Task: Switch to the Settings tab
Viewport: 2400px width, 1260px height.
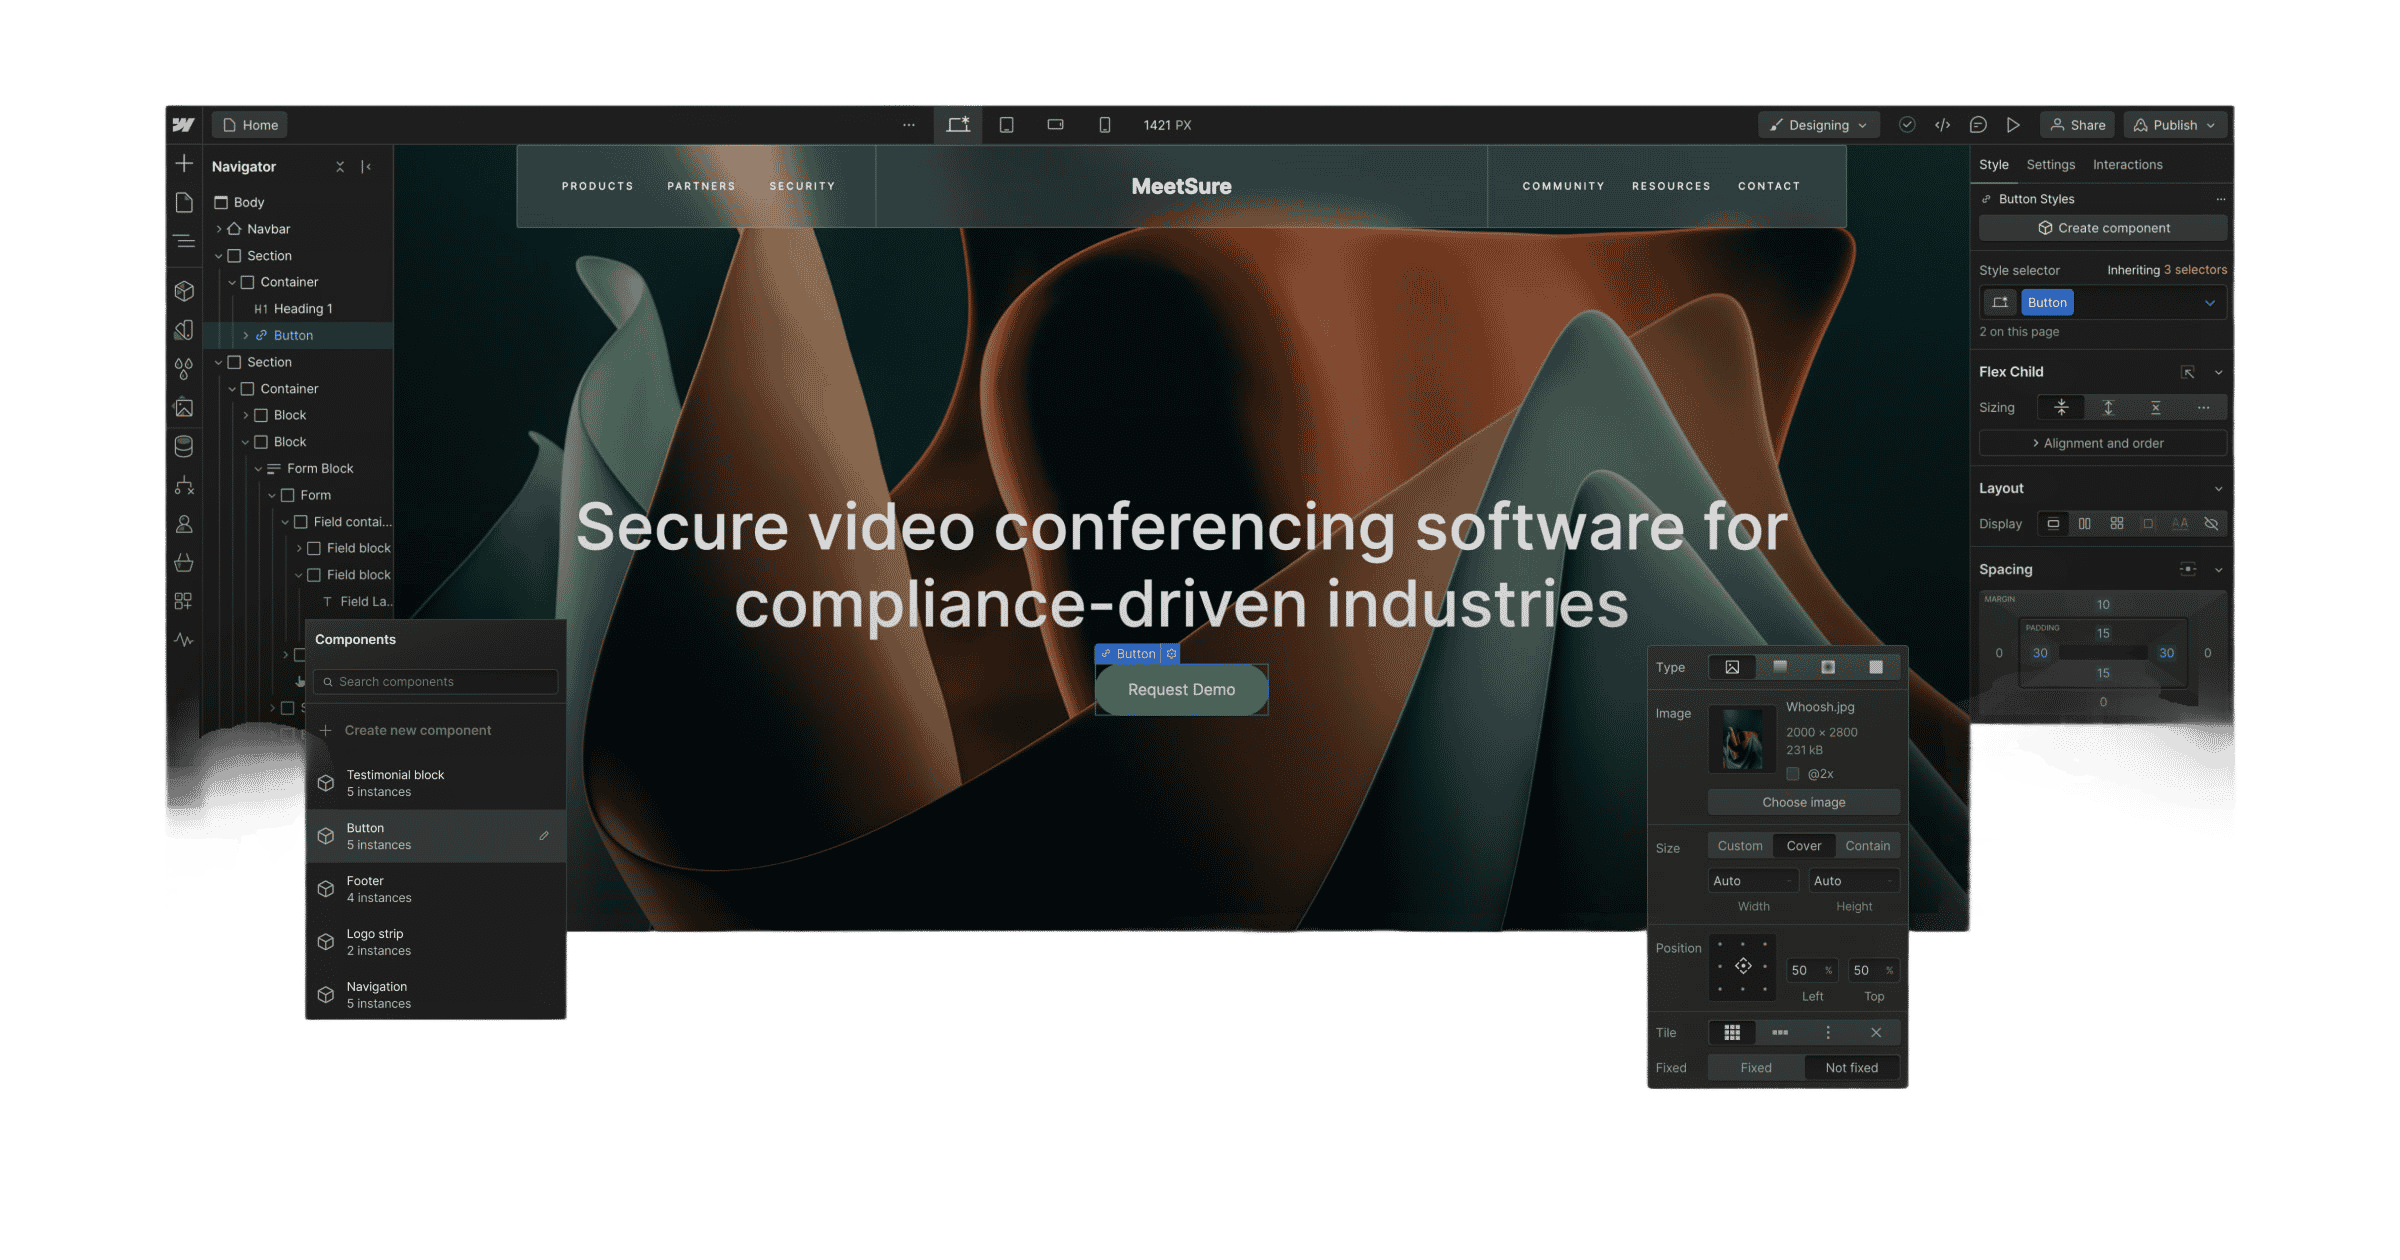Action: [x=2051, y=165]
